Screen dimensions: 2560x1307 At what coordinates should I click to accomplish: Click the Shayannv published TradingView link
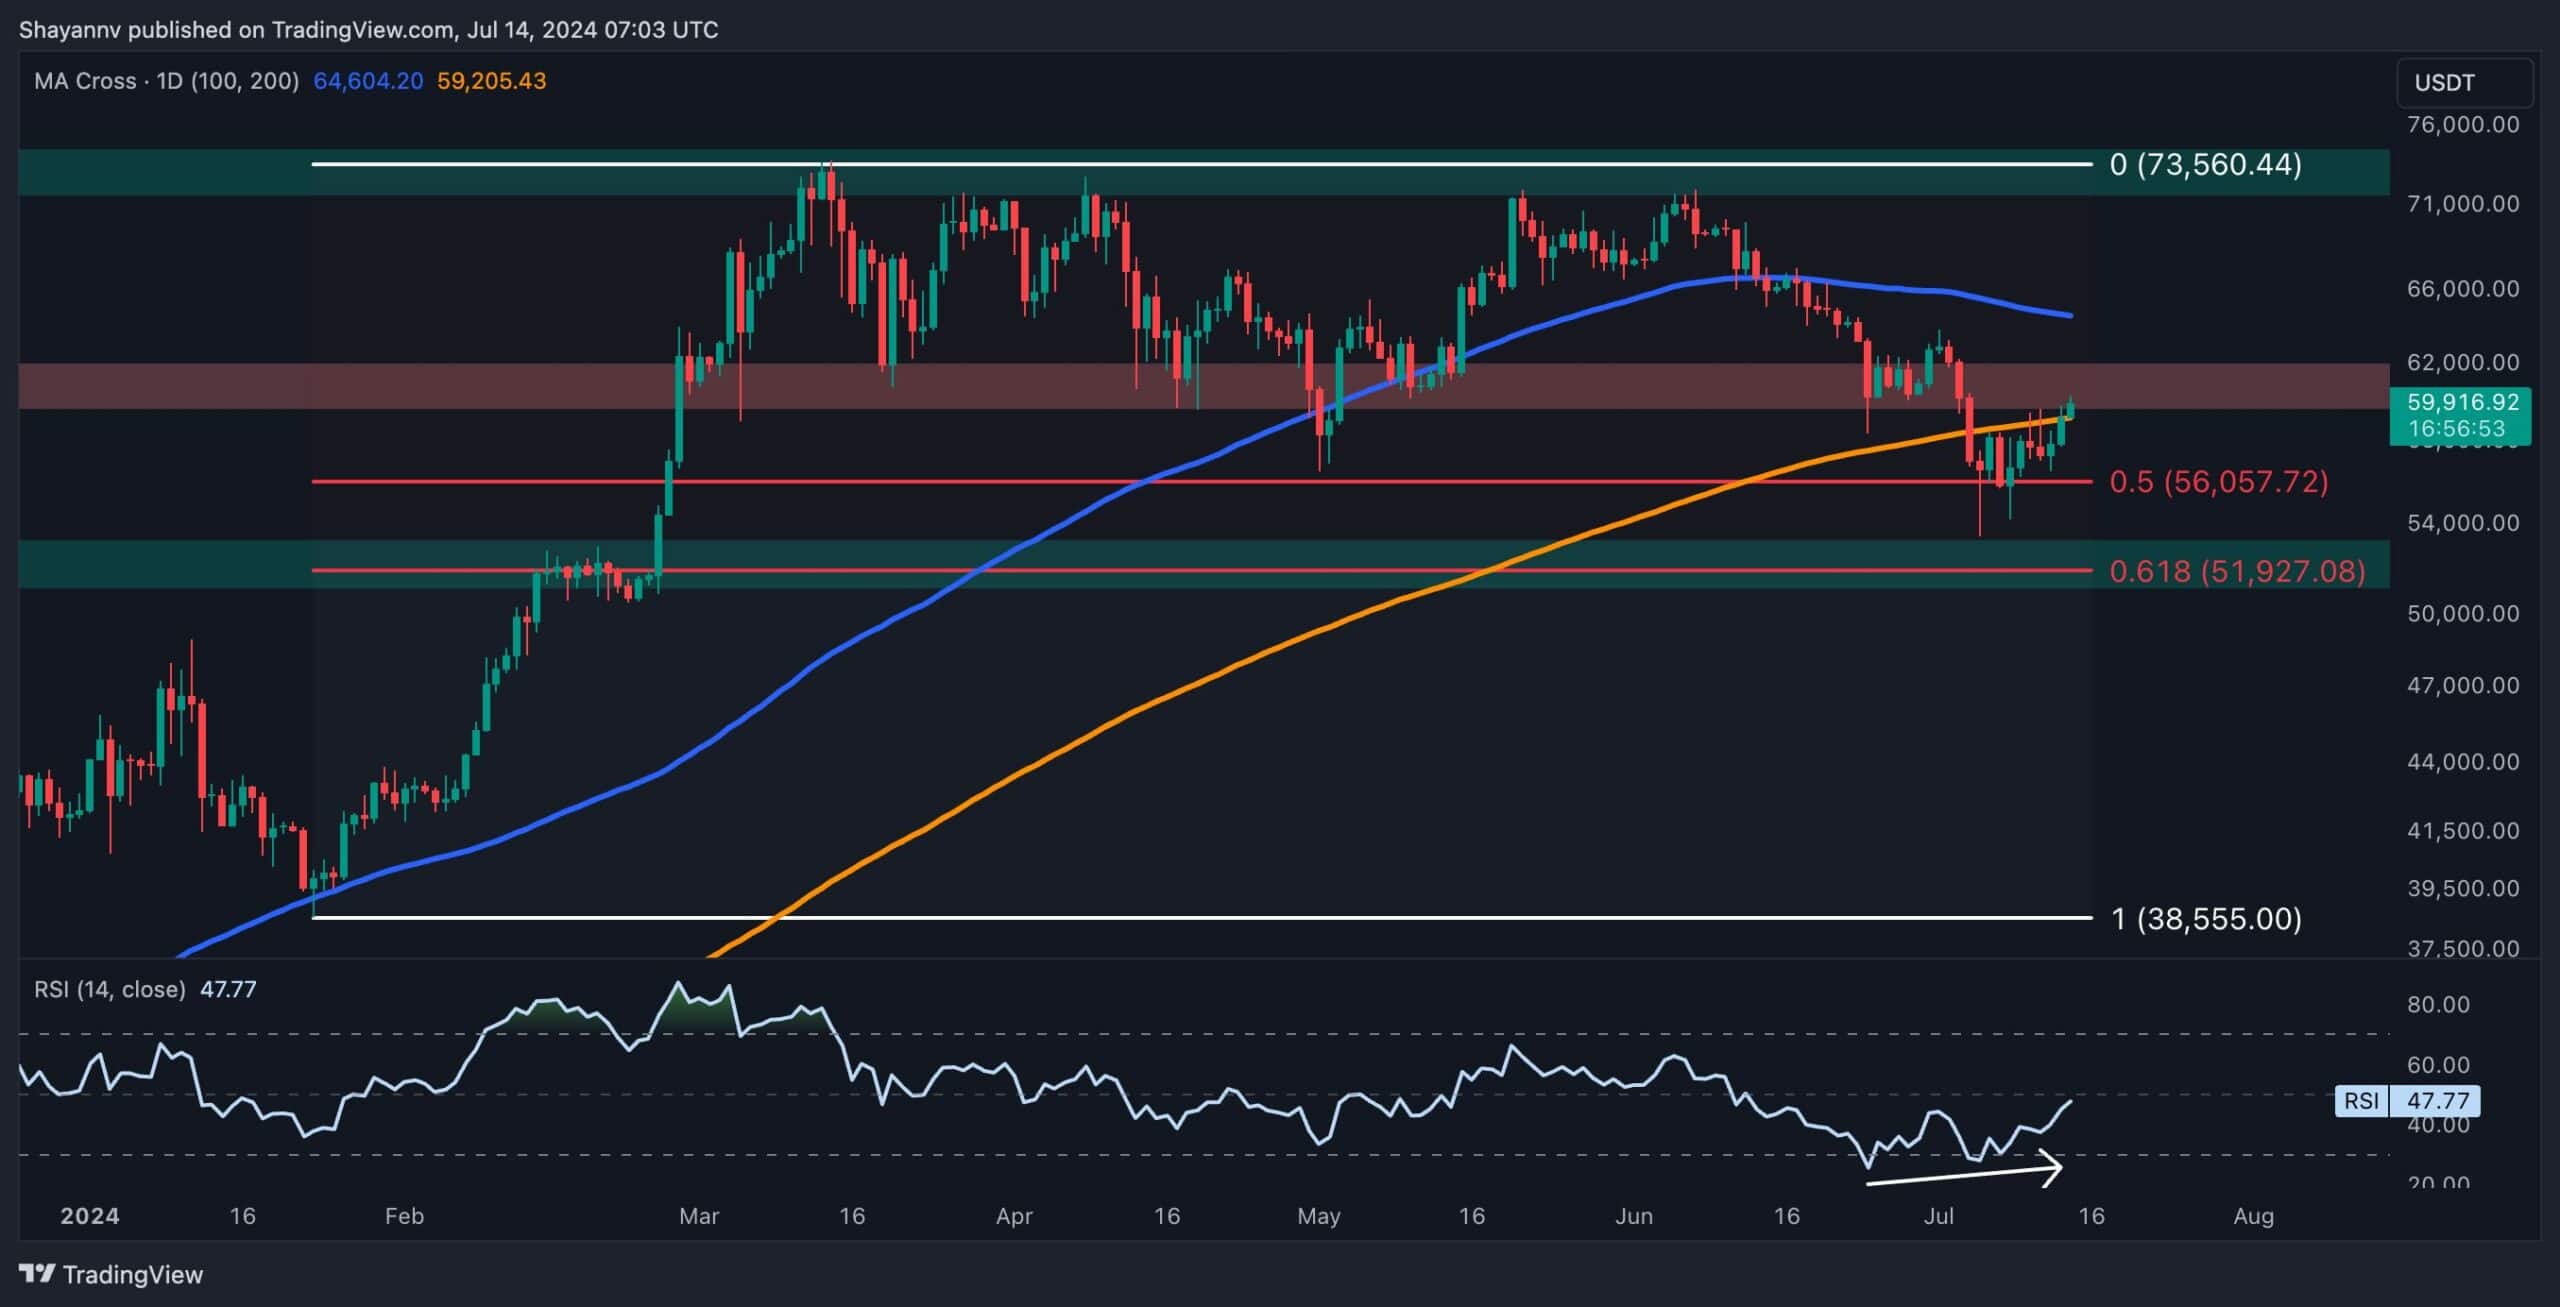pyautogui.click(x=370, y=29)
